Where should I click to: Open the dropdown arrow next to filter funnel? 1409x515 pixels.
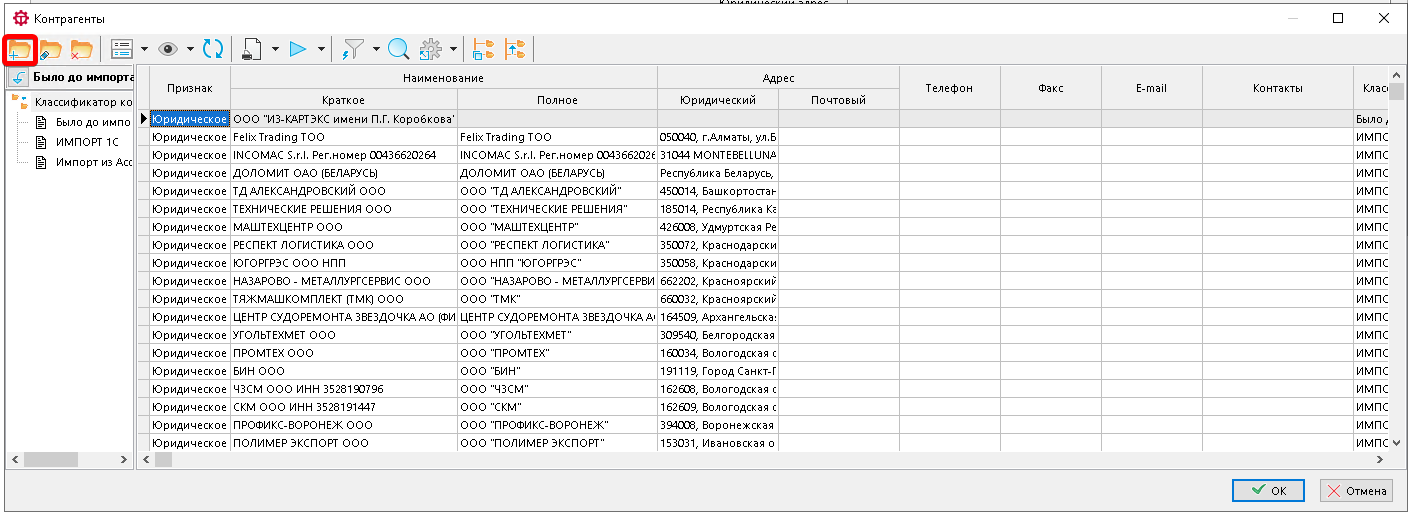[376, 49]
